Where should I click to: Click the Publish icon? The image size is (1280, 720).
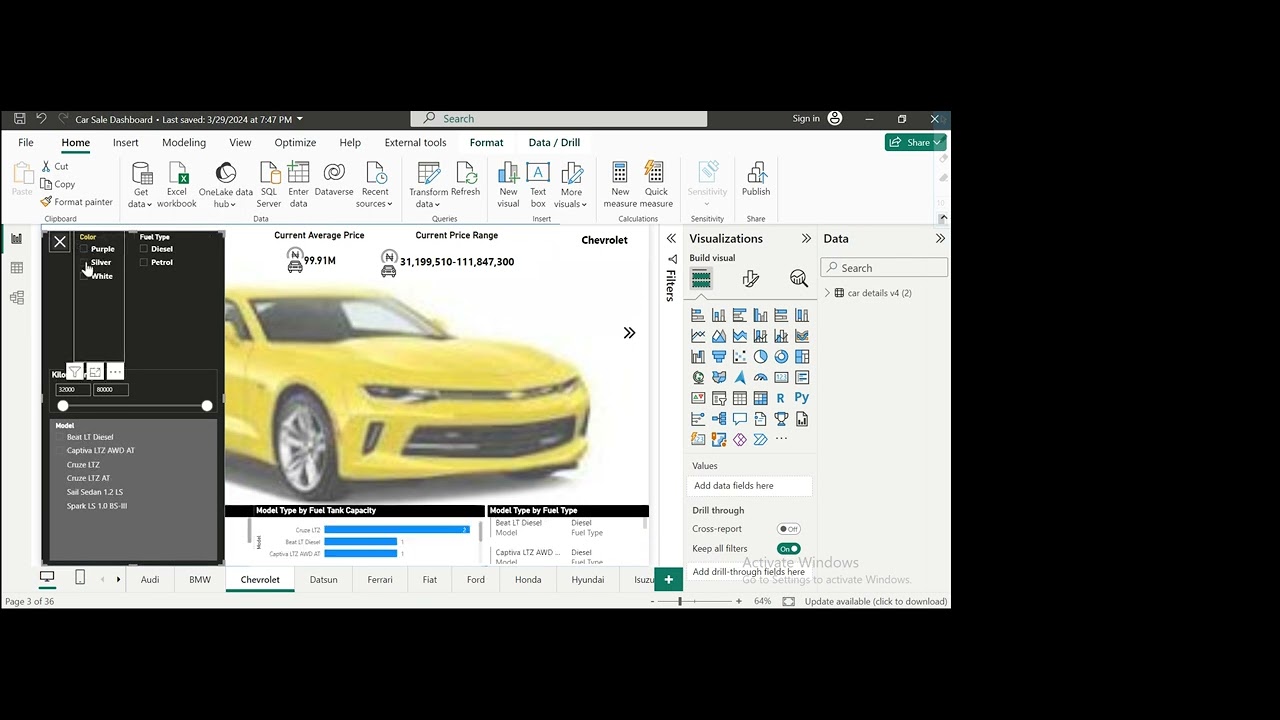click(x=756, y=174)
